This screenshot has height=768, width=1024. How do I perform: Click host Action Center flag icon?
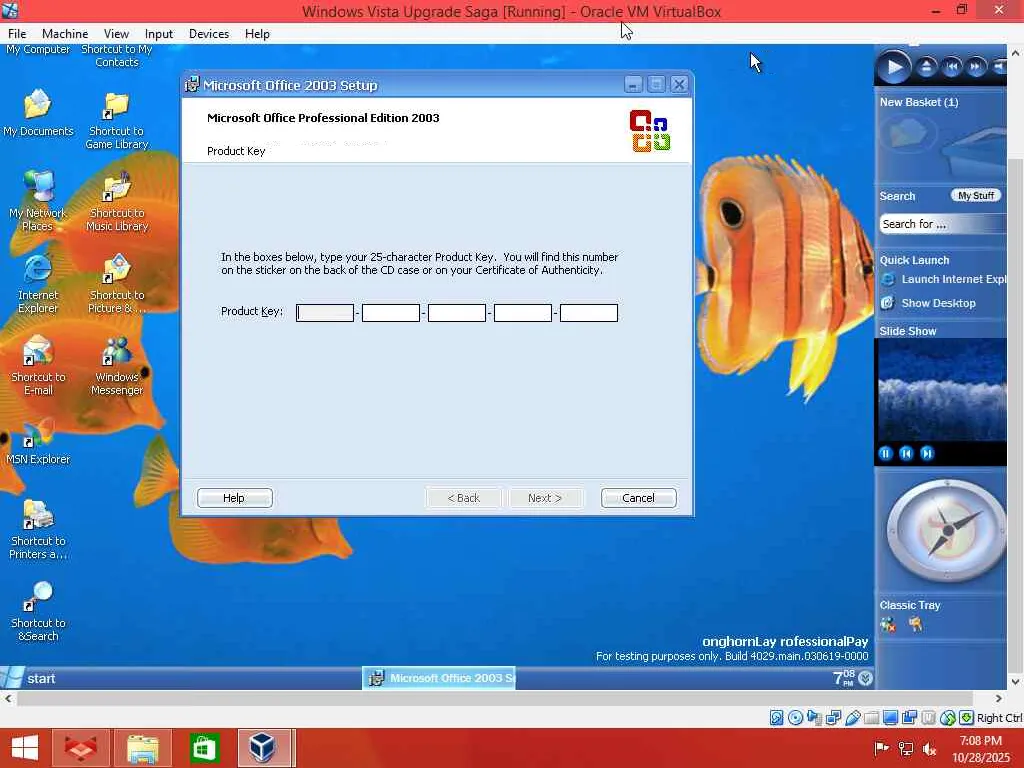(x=882, y=749)
